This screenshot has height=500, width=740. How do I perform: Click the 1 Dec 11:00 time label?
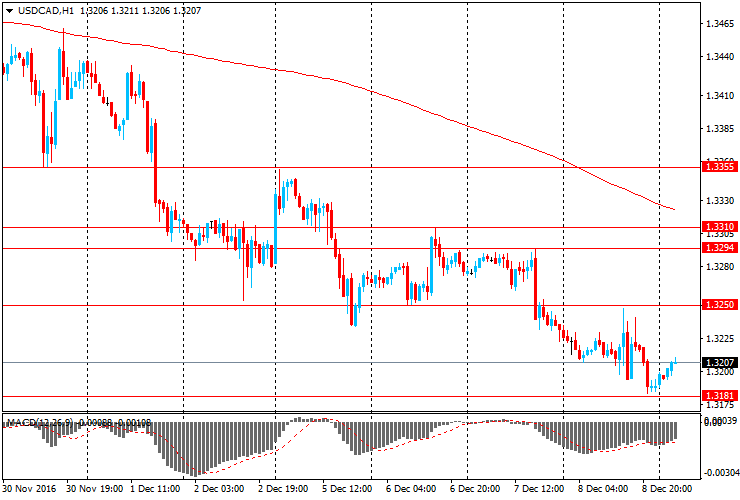coord(155,489)
